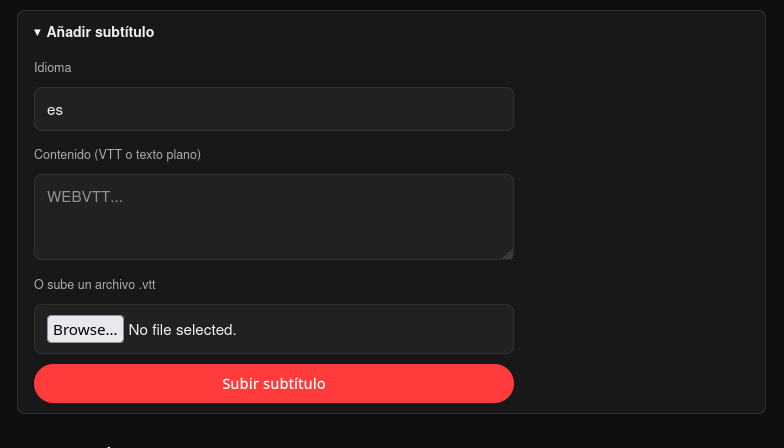Grab the text area resize handle icon
Viewport: 784px width, 448px height.
pos(508,254)
